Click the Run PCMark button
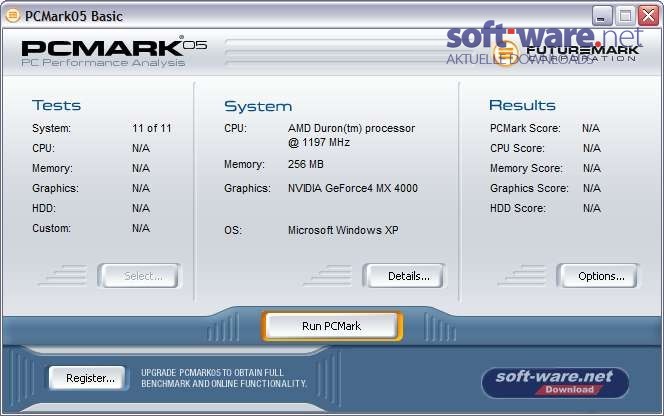This screenshot has width=664, height=416. (332, 326)
